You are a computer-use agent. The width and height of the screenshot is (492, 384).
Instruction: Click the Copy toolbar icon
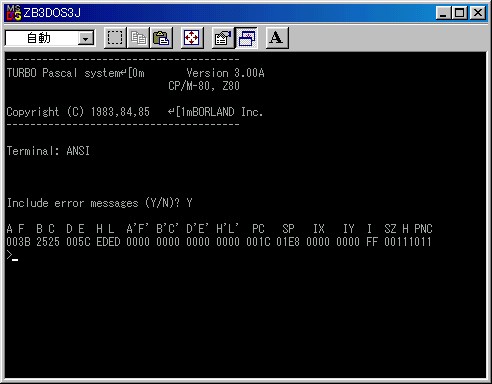click(138, 38)
